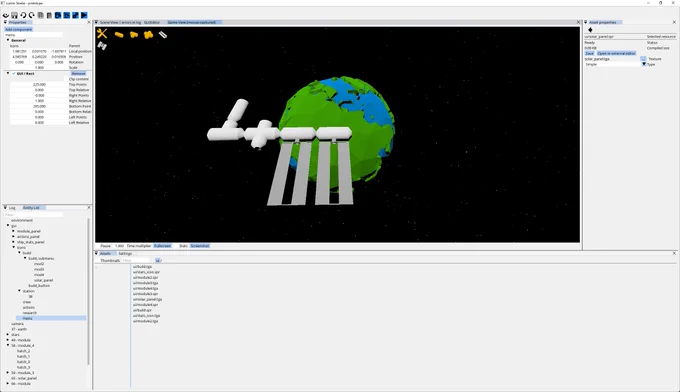Collapse the gui entity tree node

point(8,225)
